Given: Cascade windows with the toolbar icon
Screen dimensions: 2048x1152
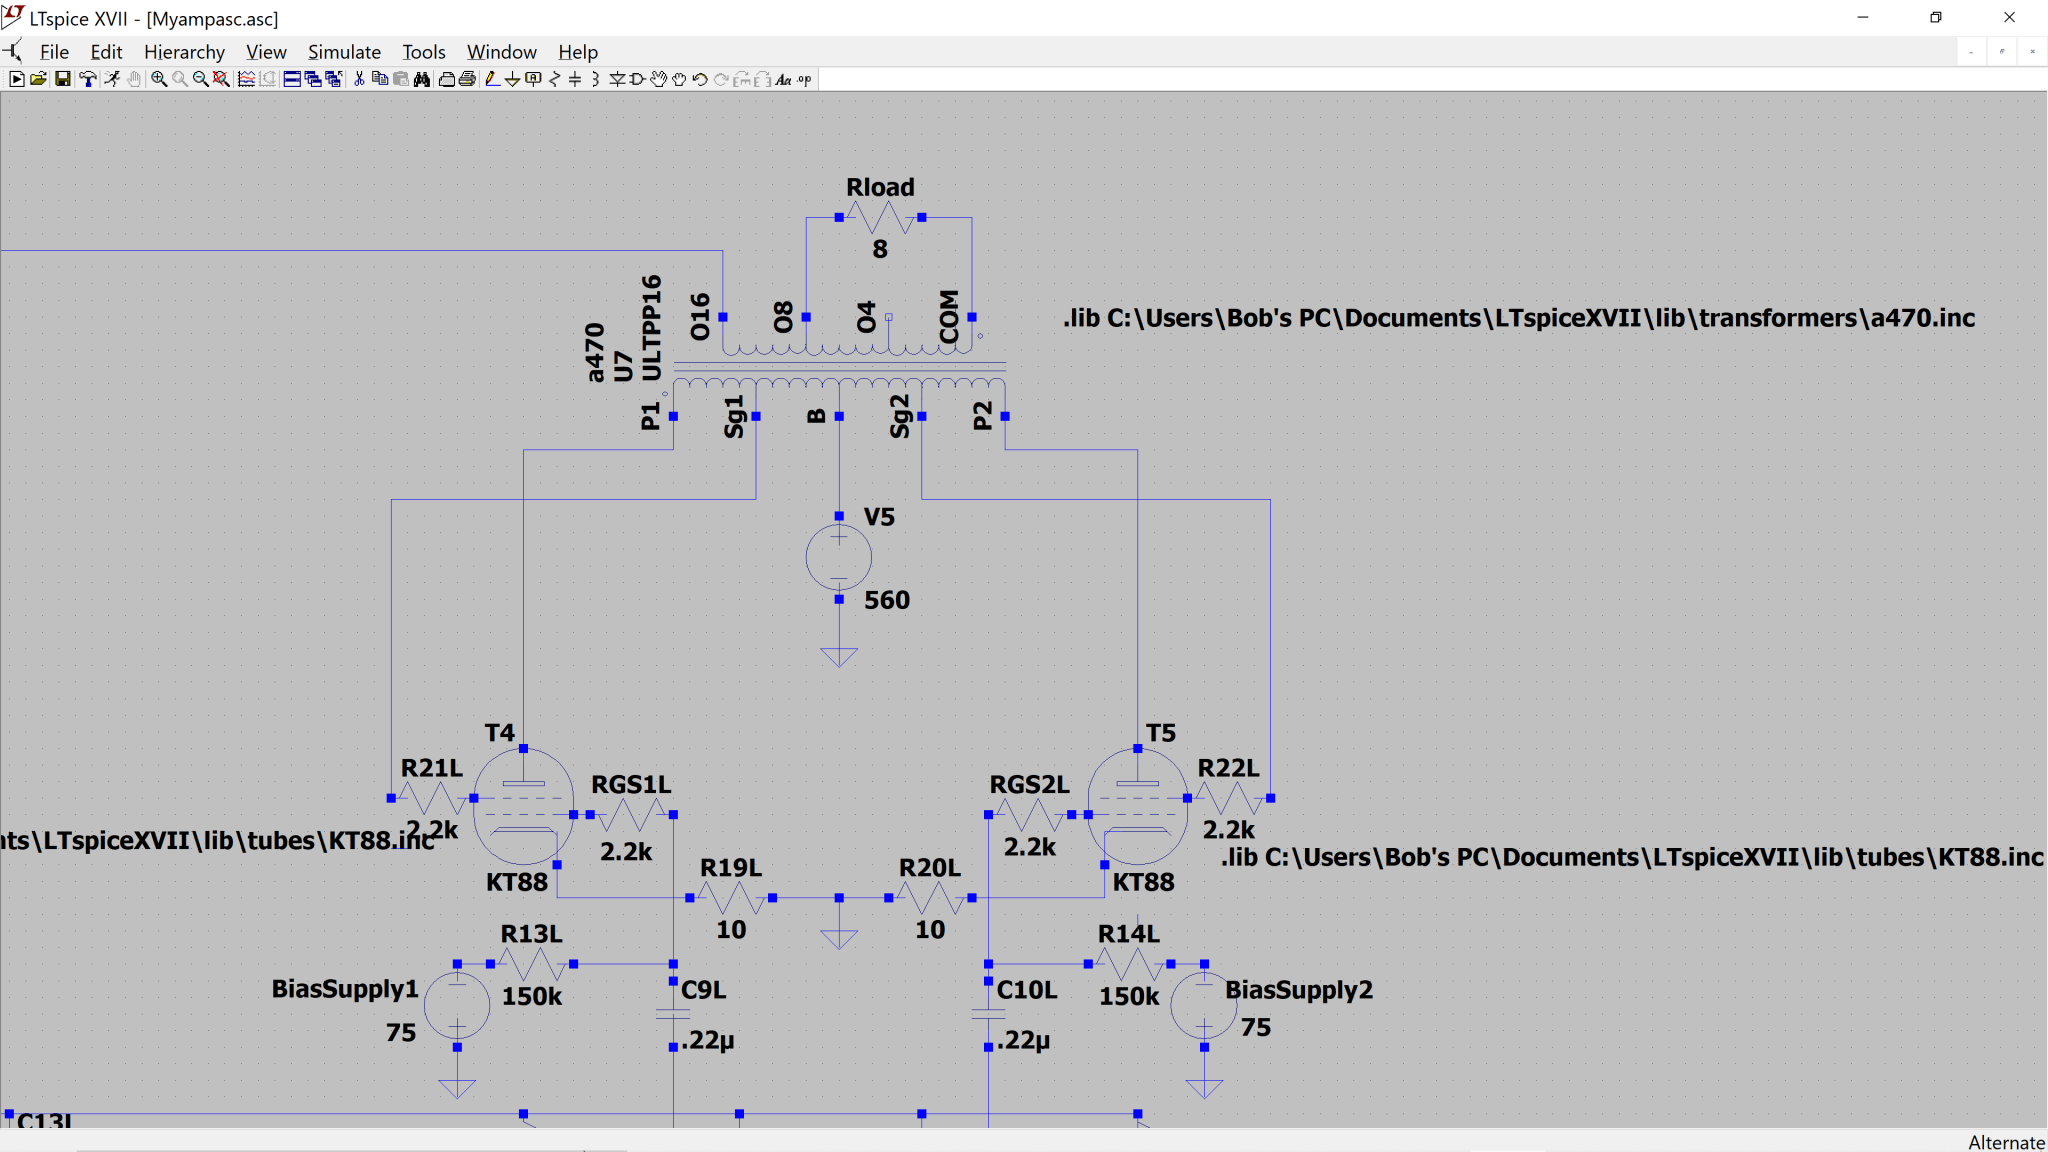Looking at the screenshot, I should click(x=313, y=79).
